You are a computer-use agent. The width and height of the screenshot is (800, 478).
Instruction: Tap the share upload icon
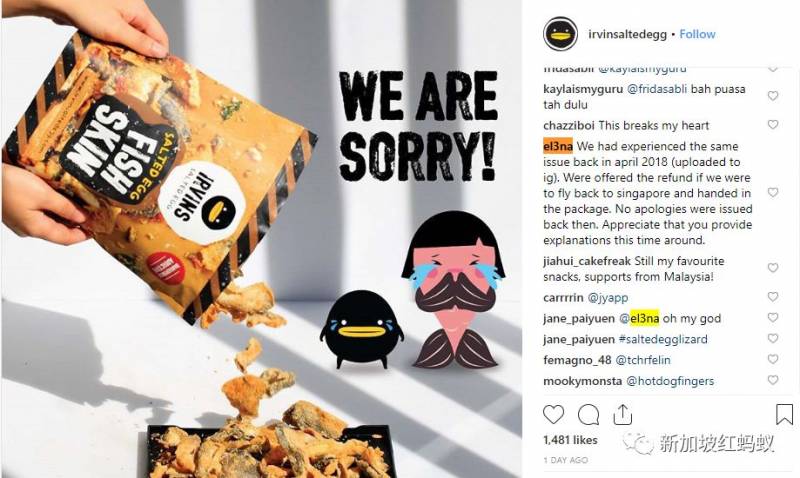click(x=622, y=414)
